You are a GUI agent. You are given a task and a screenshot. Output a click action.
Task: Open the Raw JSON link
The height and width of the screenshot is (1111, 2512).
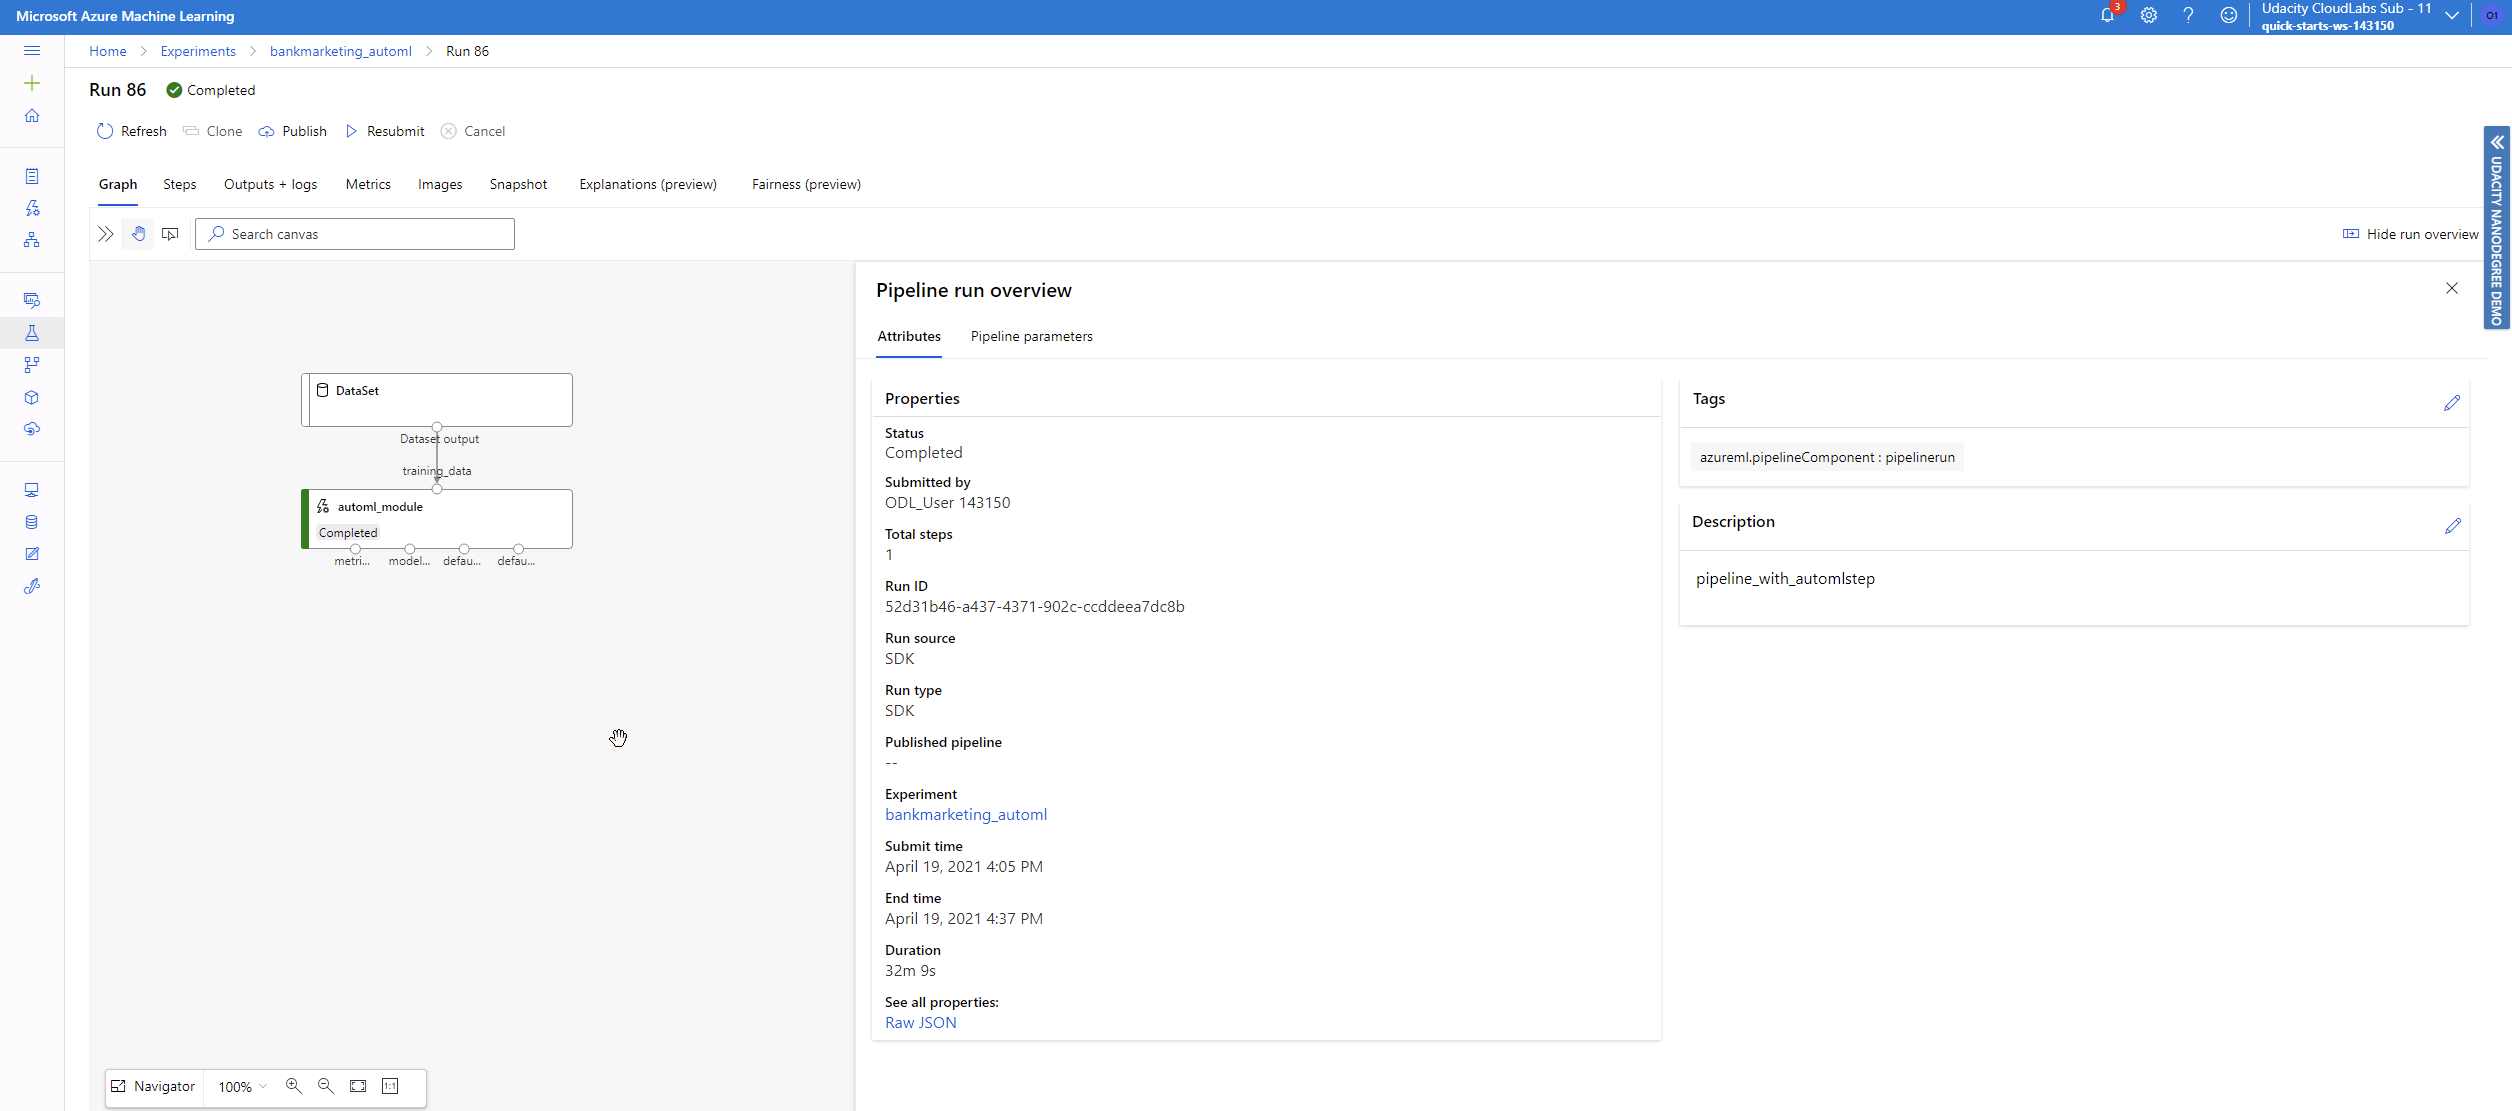point(920,1022)
